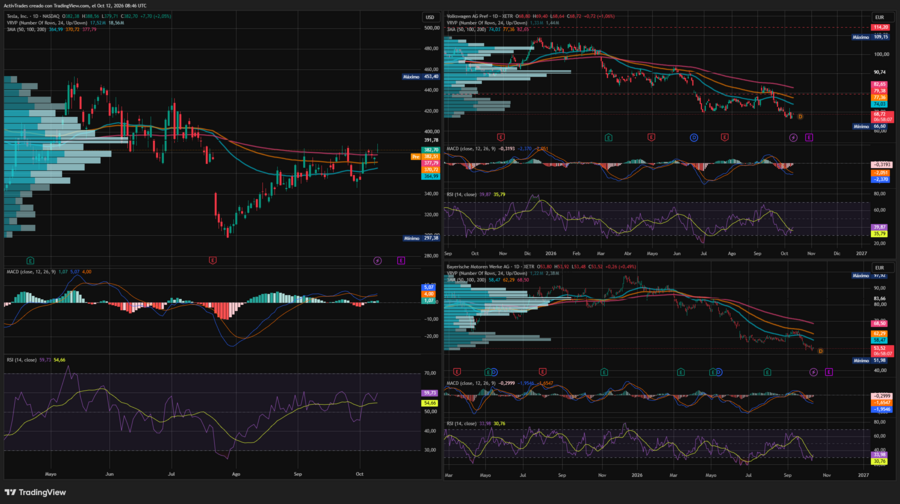Click the blue dividend circle marker on Volkswagen chart

(x=694, y=138)
